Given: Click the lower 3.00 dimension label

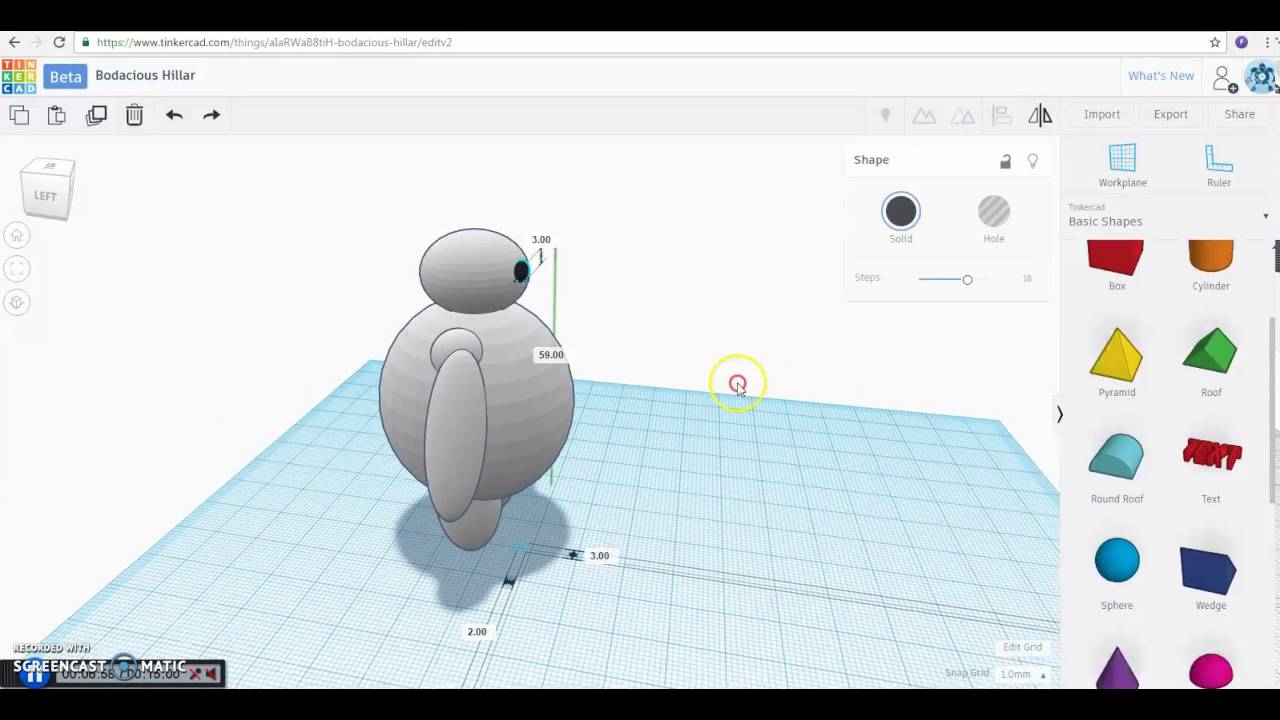Looking at the screenshot, I should pyautogui.click(x=599, y=556).
